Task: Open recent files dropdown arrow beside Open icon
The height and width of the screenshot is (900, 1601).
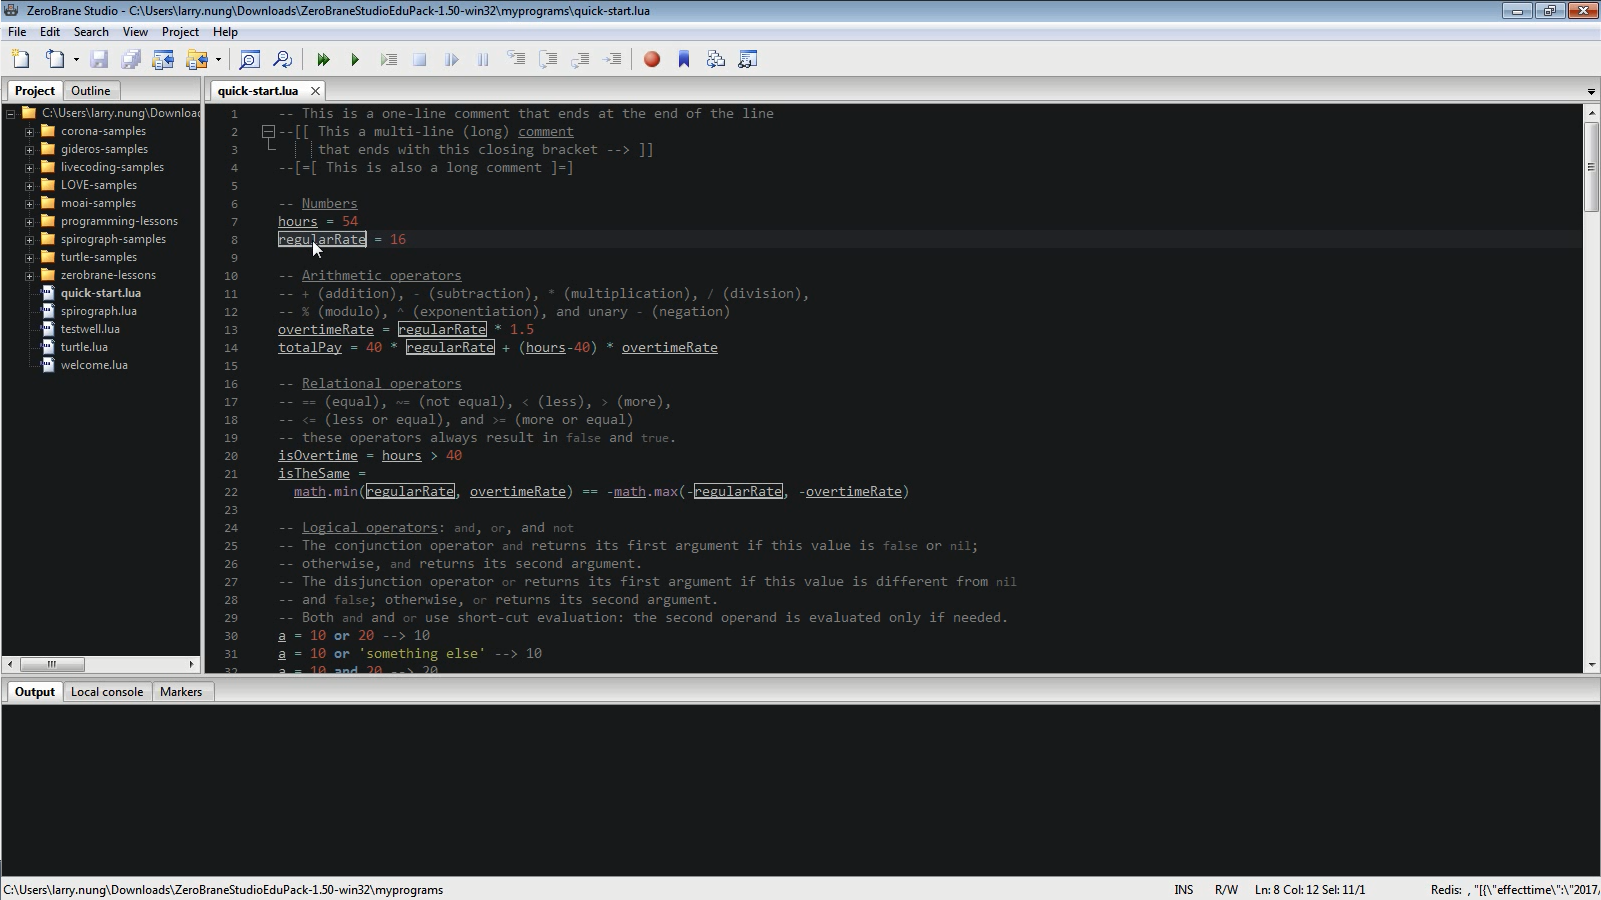Action: [76, 60]
